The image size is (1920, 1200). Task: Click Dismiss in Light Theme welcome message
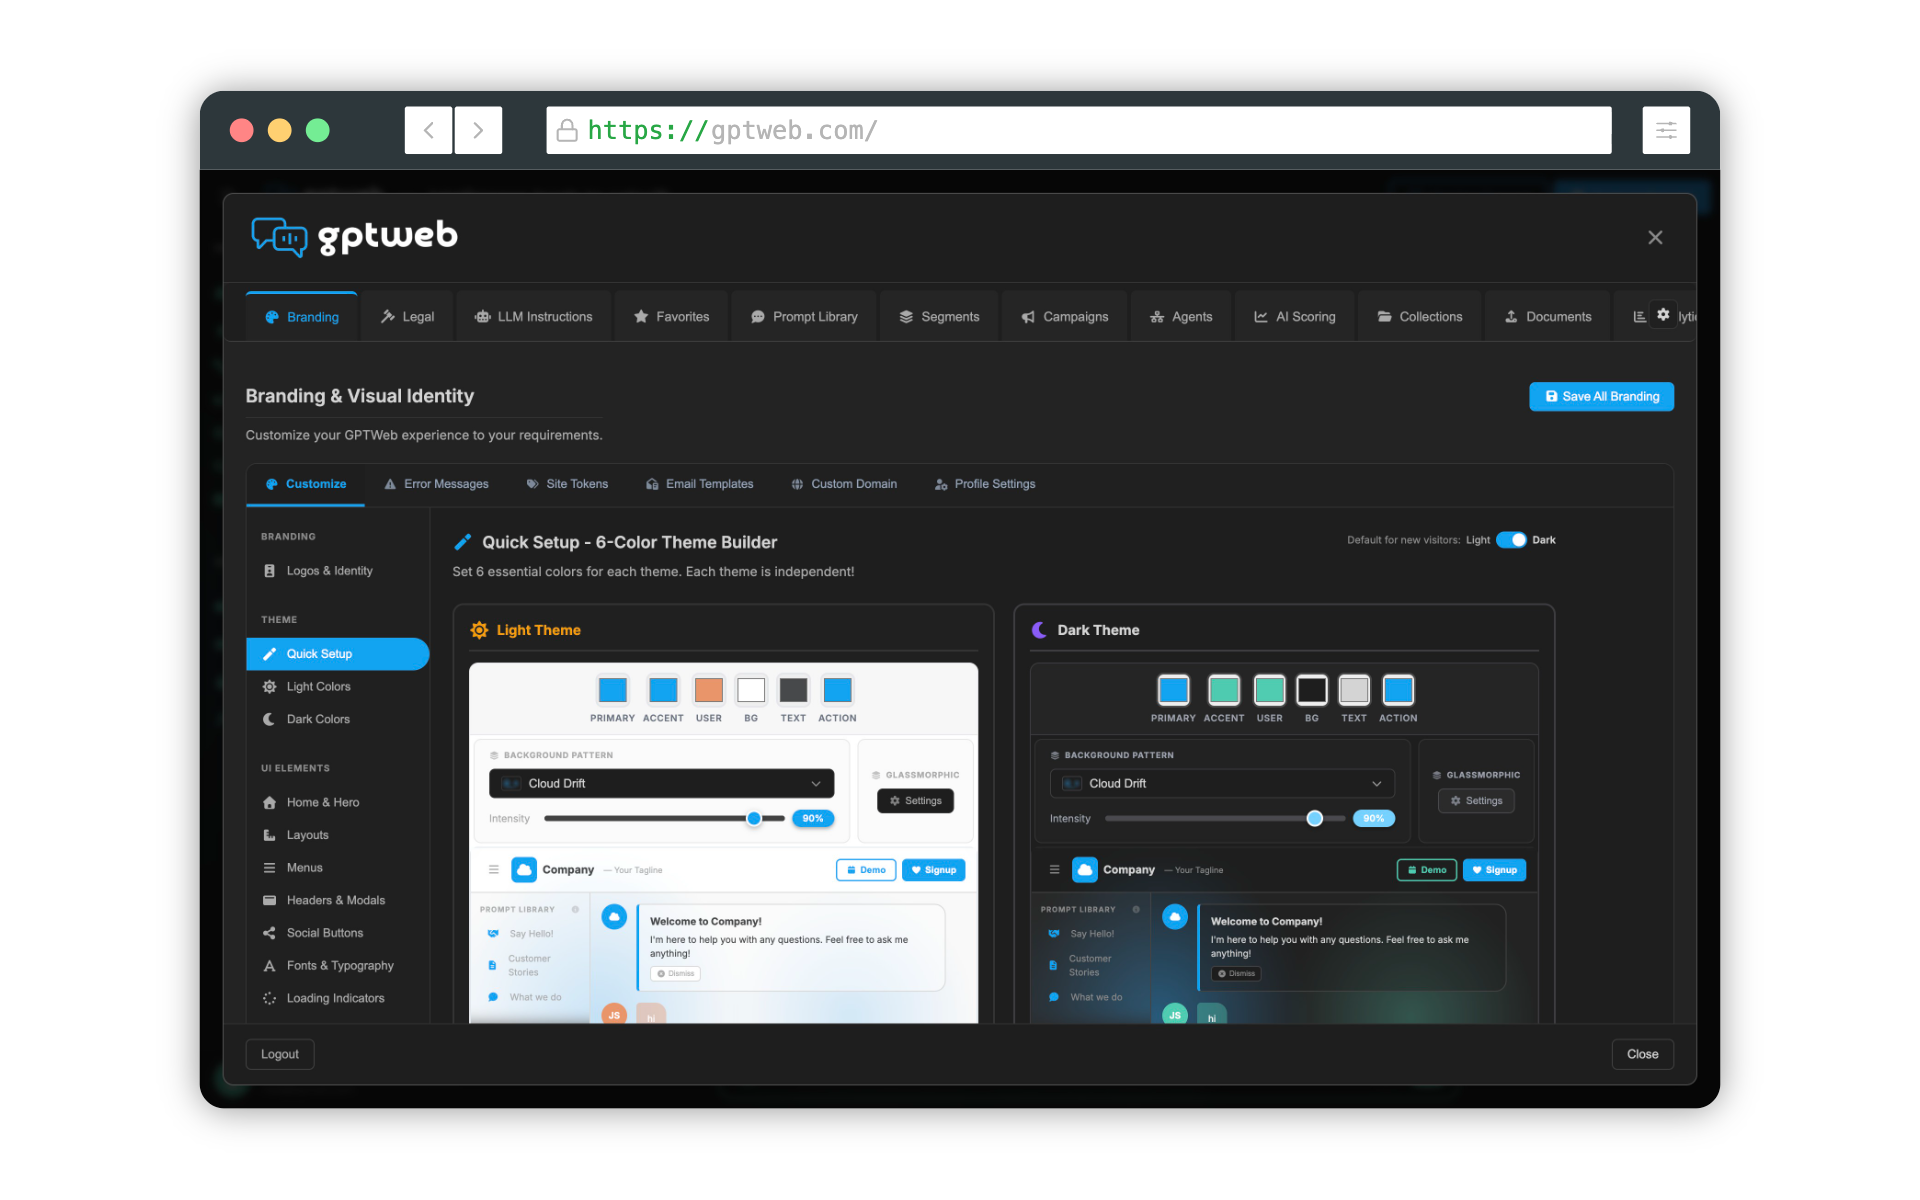[x=676, y=974]
